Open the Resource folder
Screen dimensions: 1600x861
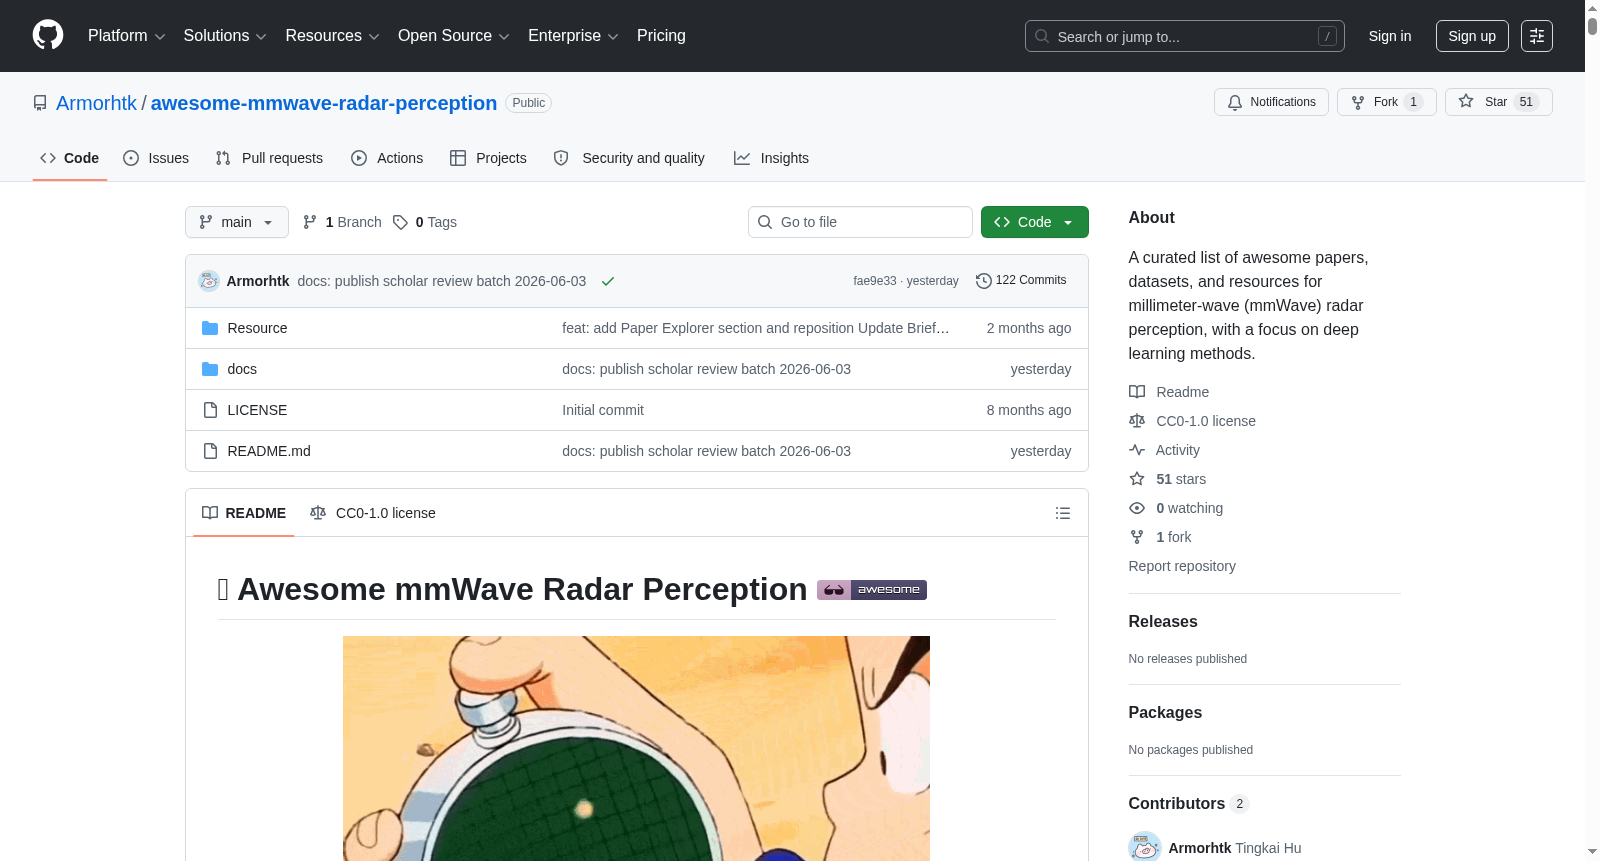pos(257,328)
